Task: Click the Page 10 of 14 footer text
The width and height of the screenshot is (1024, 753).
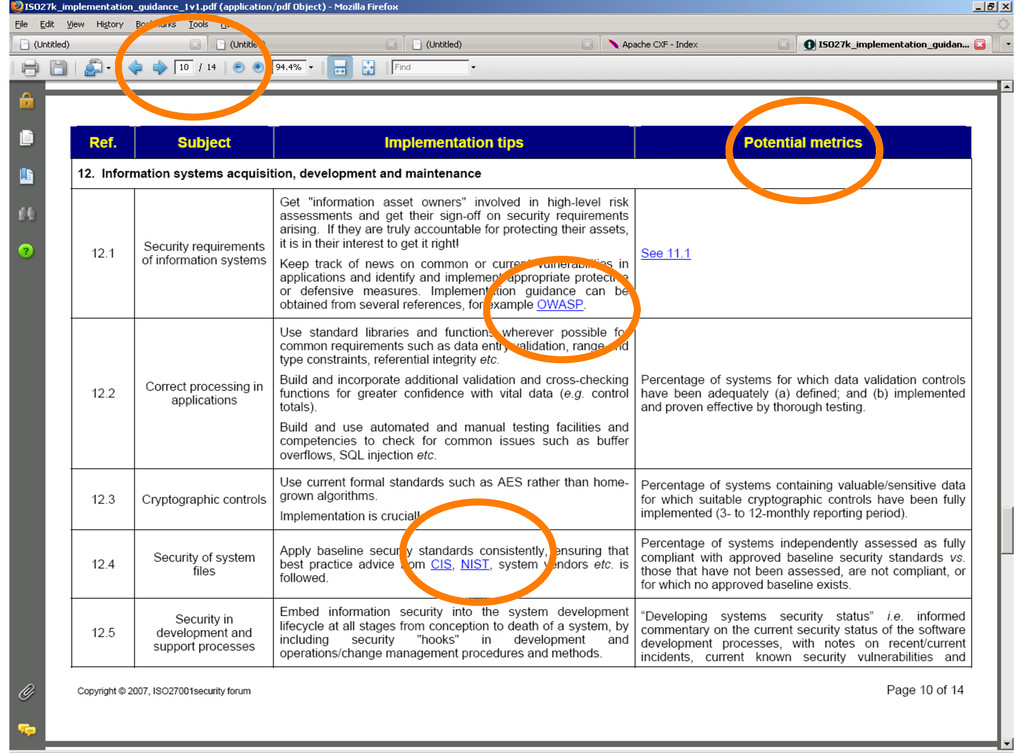Action: pyautogui.click(x=925, y=690)
